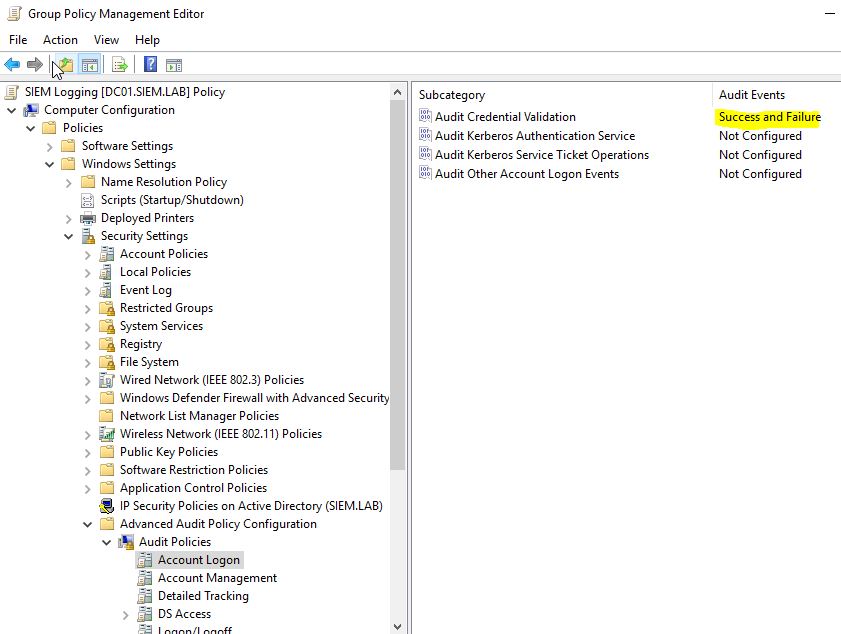The width and height of the screenshot is (841, 634).
Task: Expand the DS Access node
Action: point(126,615)
